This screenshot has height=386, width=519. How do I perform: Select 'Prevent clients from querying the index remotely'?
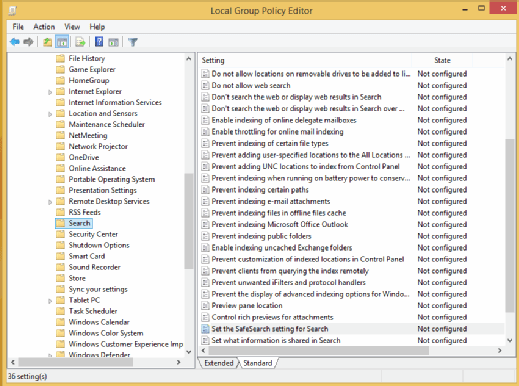(290, 271)
